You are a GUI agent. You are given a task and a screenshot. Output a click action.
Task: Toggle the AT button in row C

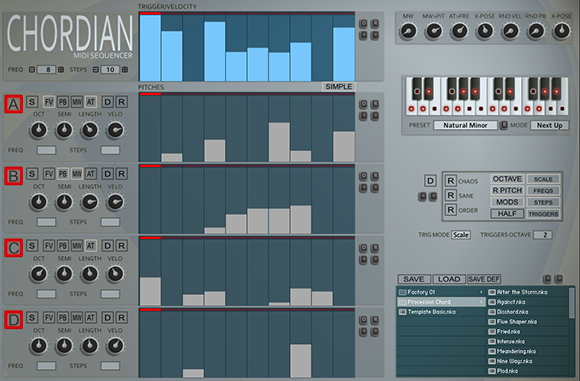point(91,246)
